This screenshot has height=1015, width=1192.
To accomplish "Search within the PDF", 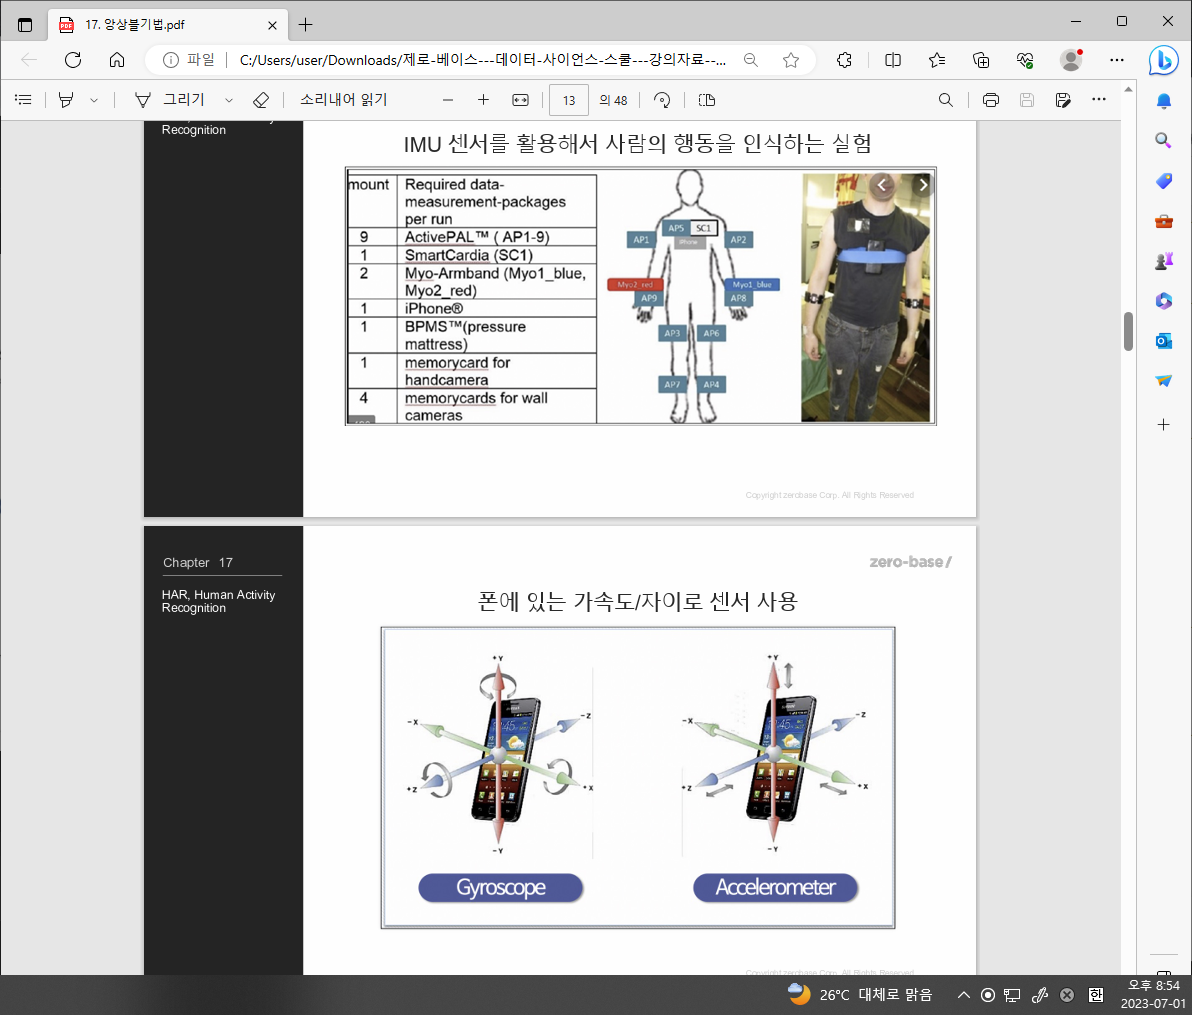I will point(946,100).
